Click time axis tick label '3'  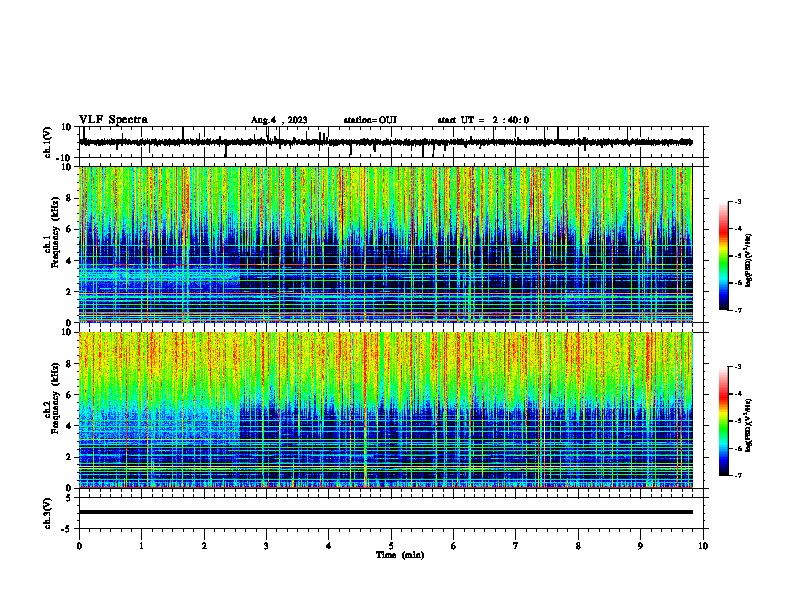point(266,546)
